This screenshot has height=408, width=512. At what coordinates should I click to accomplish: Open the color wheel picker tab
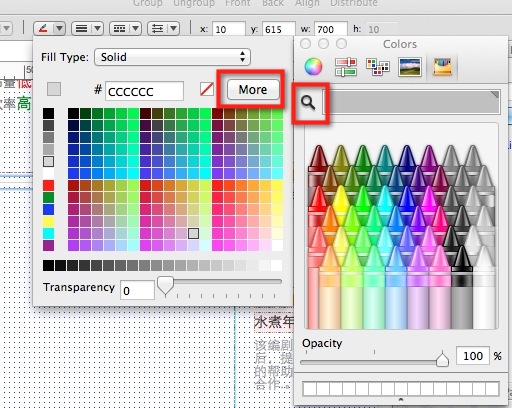[x=313, y=66]
